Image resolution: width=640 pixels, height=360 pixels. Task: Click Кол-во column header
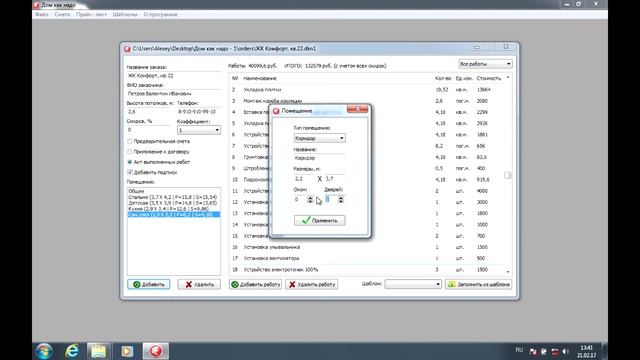click(443, 78)
